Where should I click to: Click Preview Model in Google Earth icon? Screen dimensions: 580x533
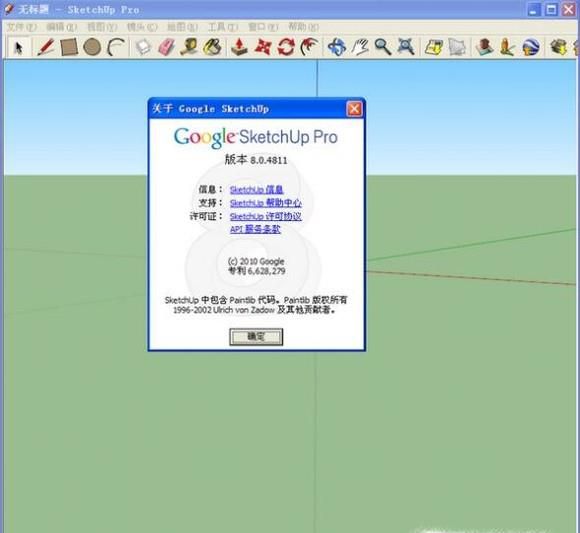pos(531,47)
